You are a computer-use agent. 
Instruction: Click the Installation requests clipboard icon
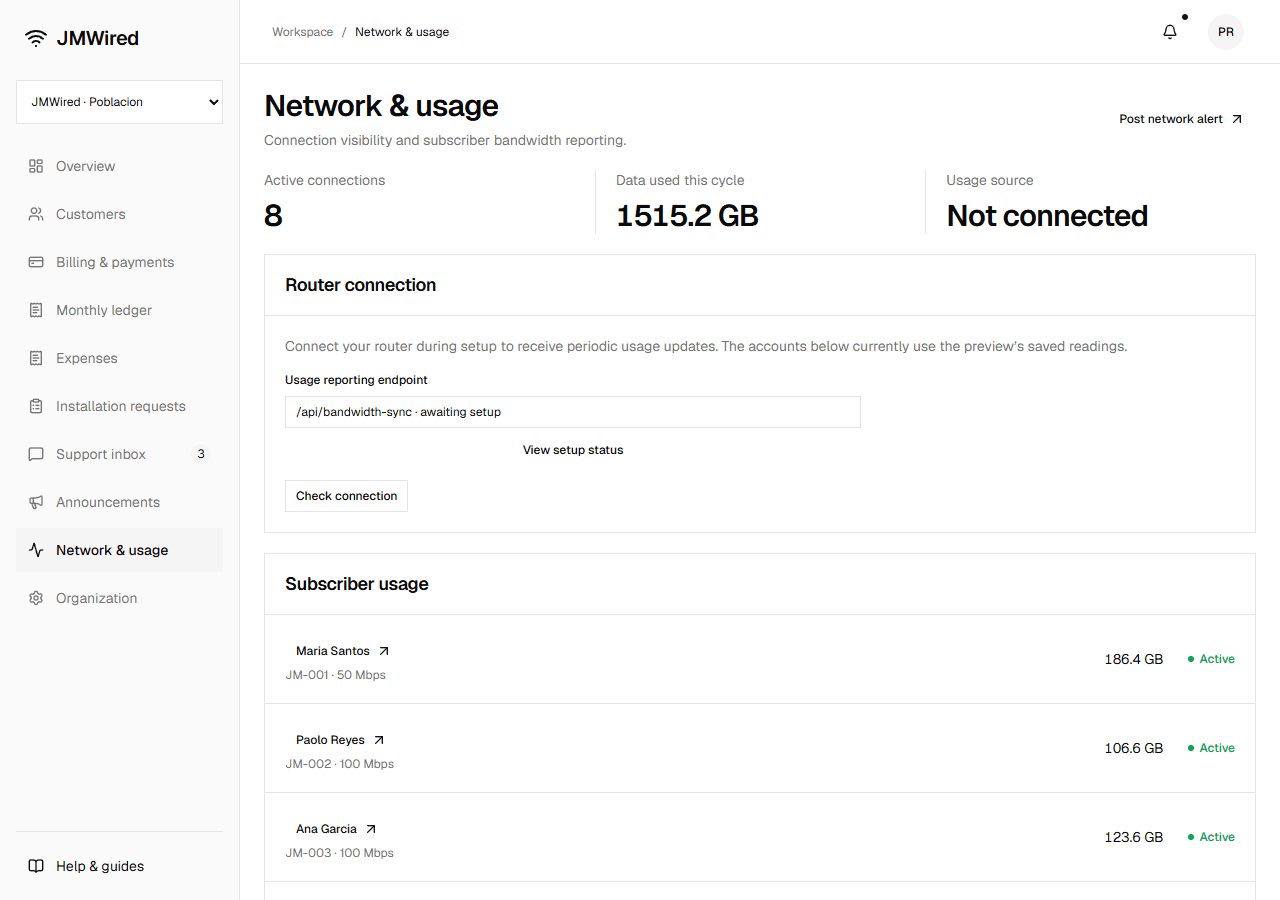(36, 406)
